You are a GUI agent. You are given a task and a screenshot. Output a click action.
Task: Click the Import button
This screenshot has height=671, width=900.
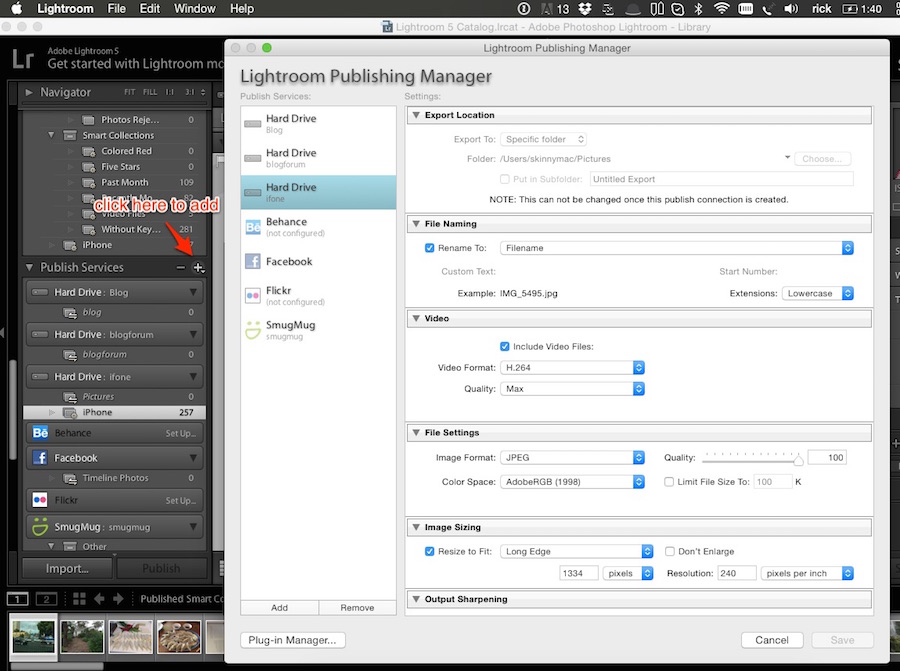pyautogui.click(x=67, y=568)
